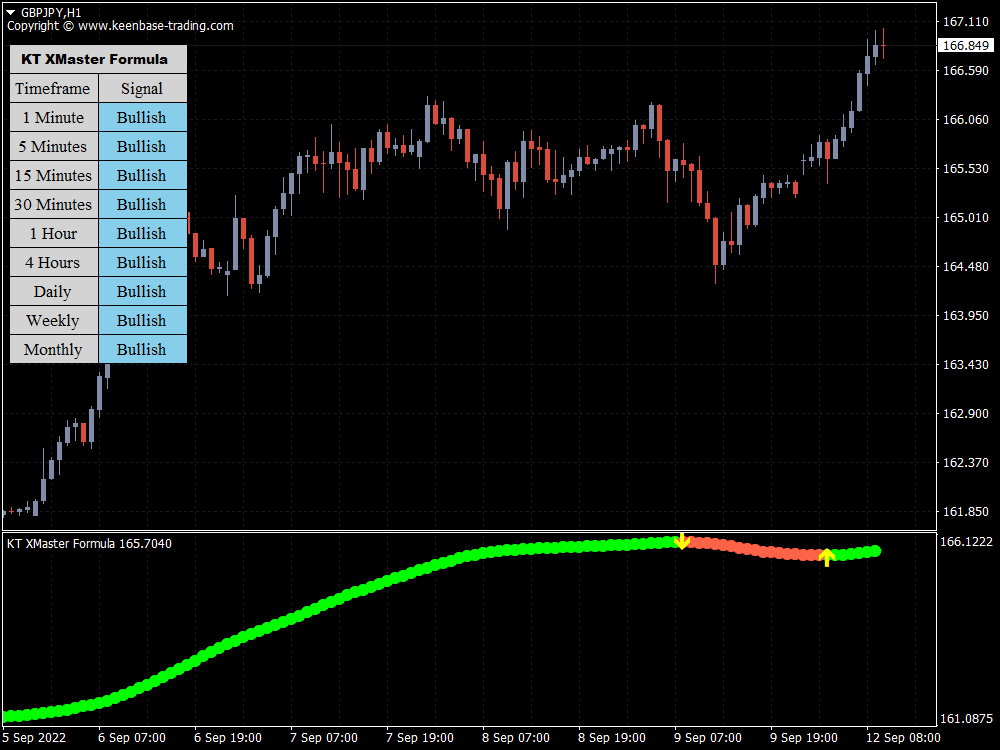Click the Weekly timeframe cell
Screen dimensions: 1000x750
coord(54,320)
